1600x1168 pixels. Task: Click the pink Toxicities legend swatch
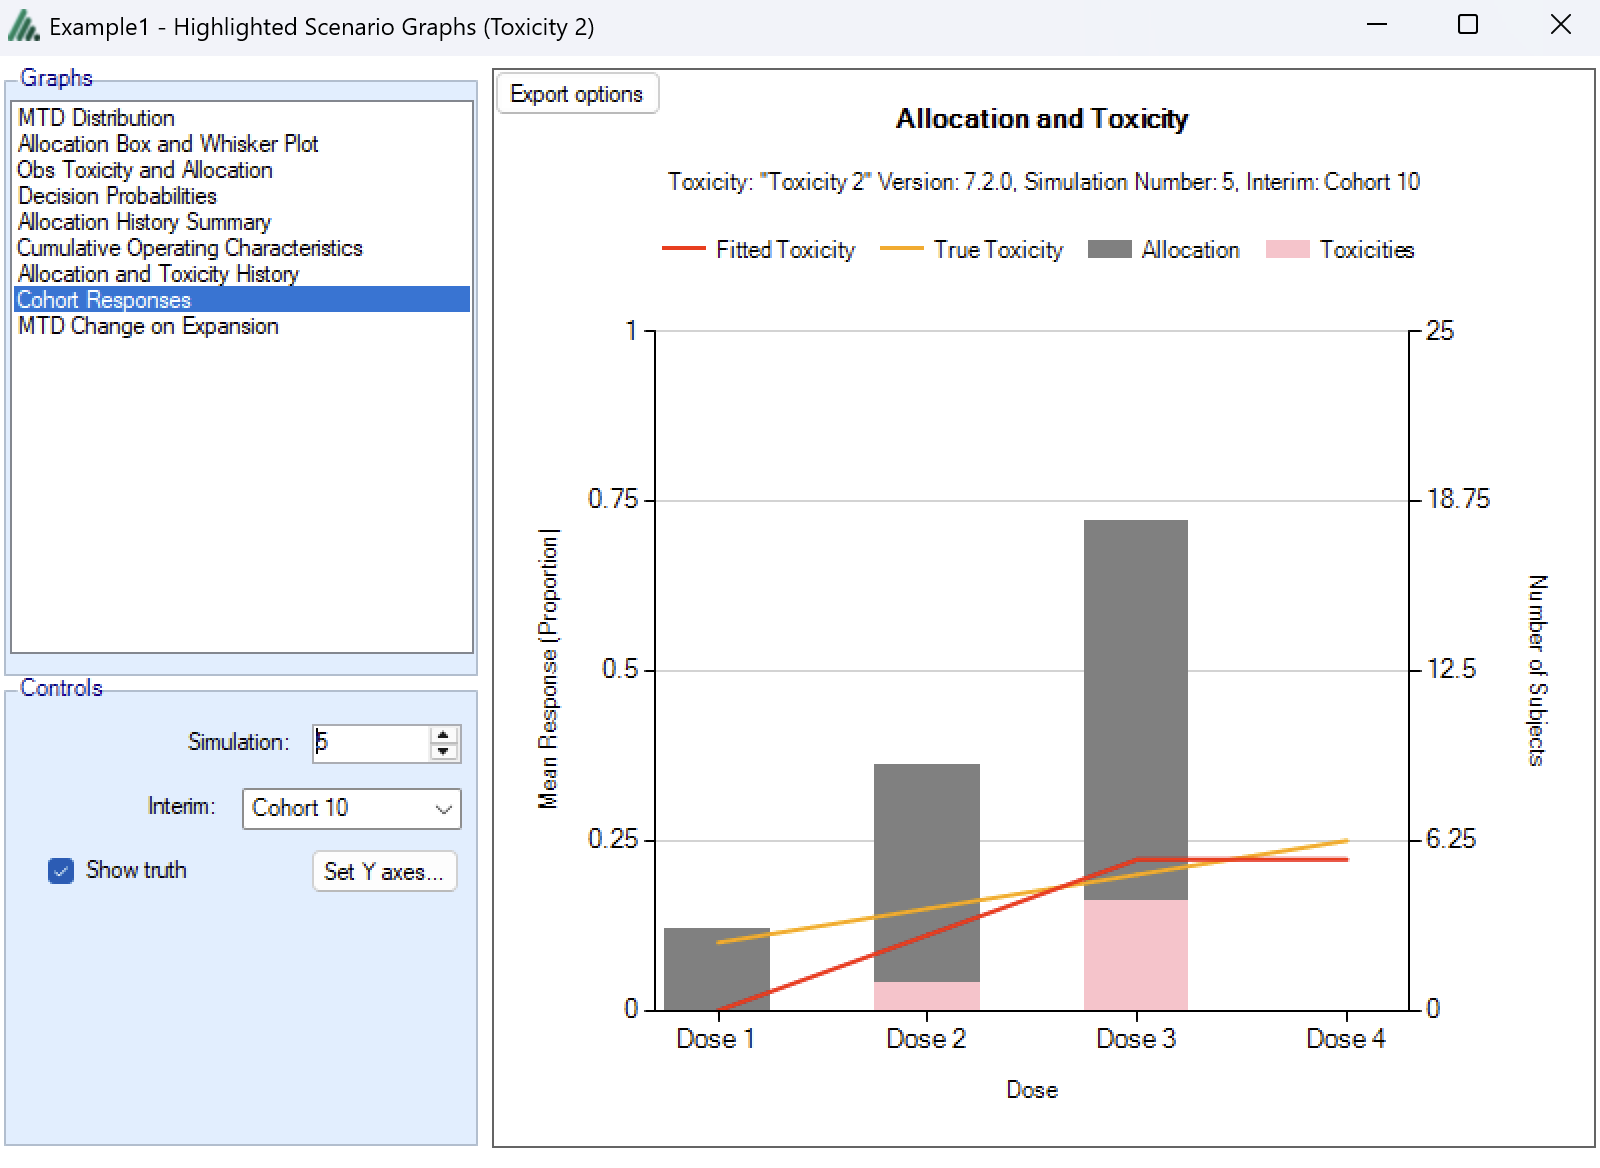(1287, 250)
